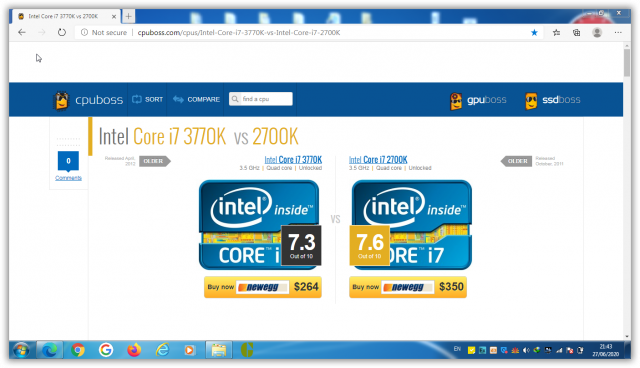Click the 7.3 out of 10 score
Viewport: 640px width, 368px height.
click(x=301, y=245)
